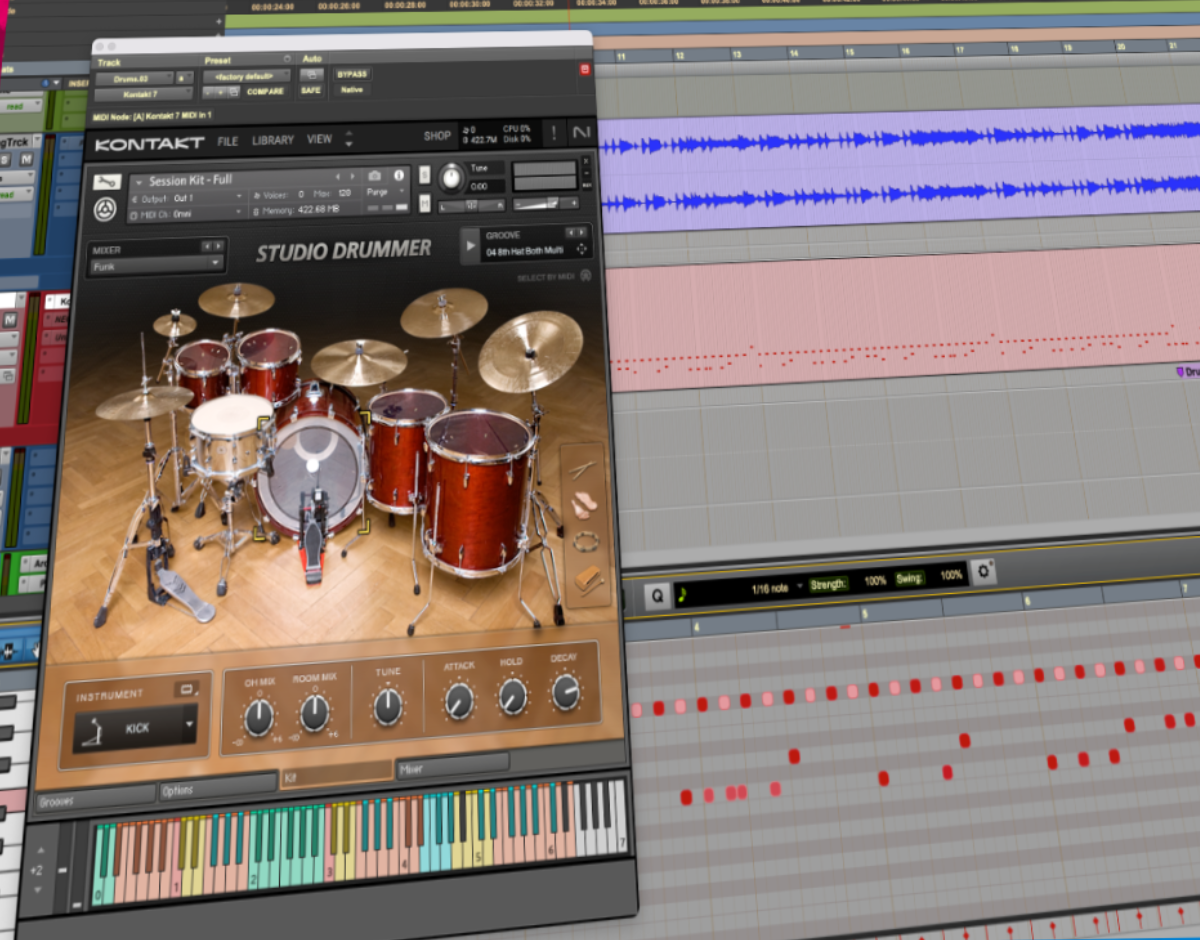Open the instrument info icon
This screenshot has height=940, width=1200.
399,175
